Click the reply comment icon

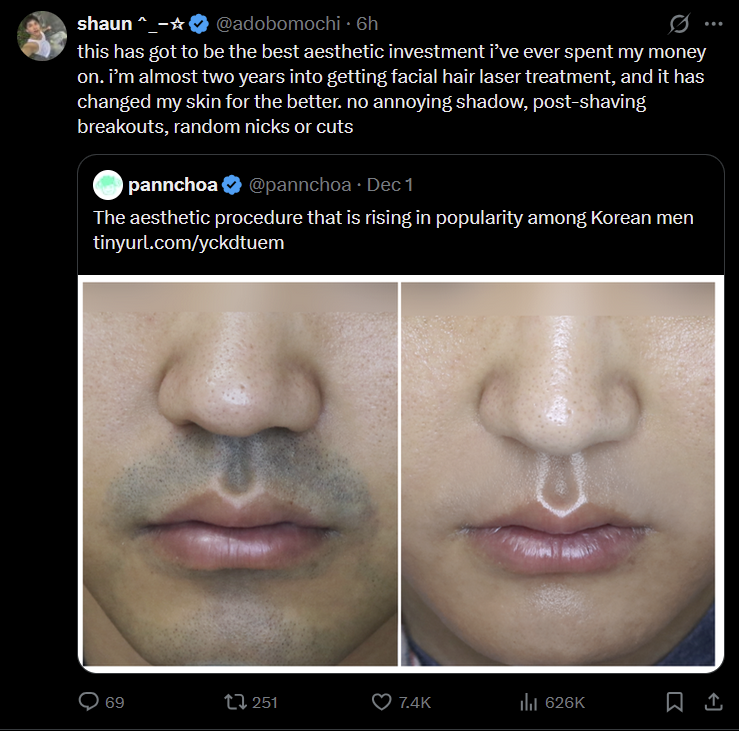point(89,702)
